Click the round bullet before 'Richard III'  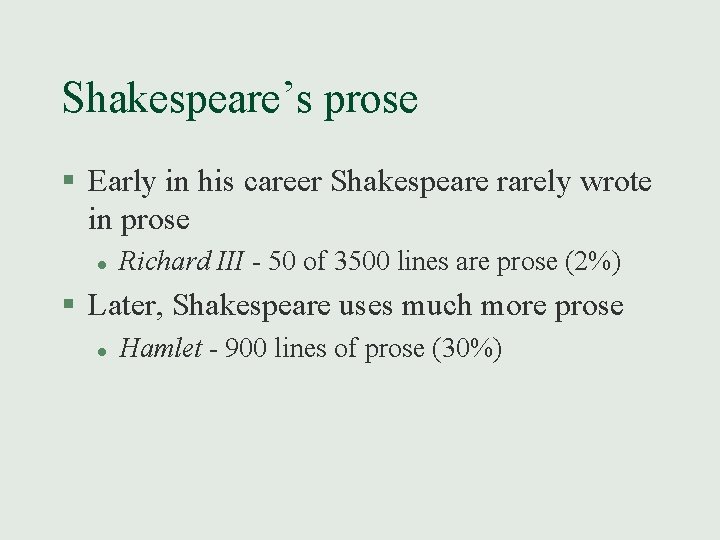tap(102, 263)
